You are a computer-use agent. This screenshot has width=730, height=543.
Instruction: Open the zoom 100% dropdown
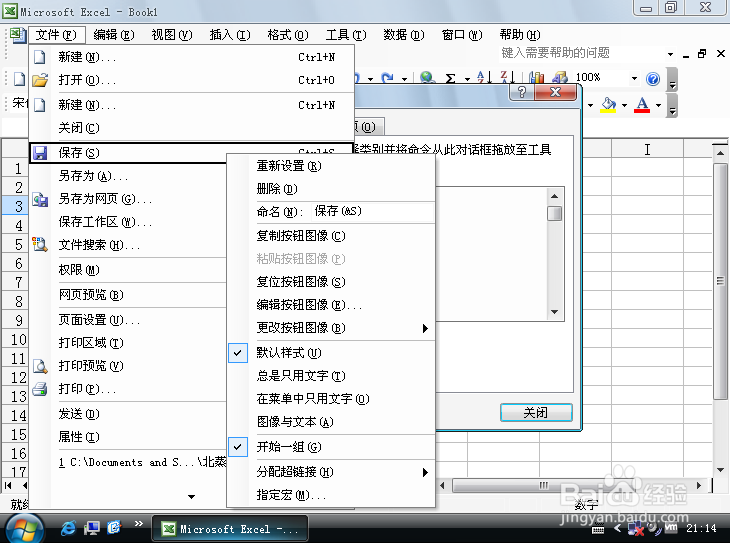click(x=634, y=78)
